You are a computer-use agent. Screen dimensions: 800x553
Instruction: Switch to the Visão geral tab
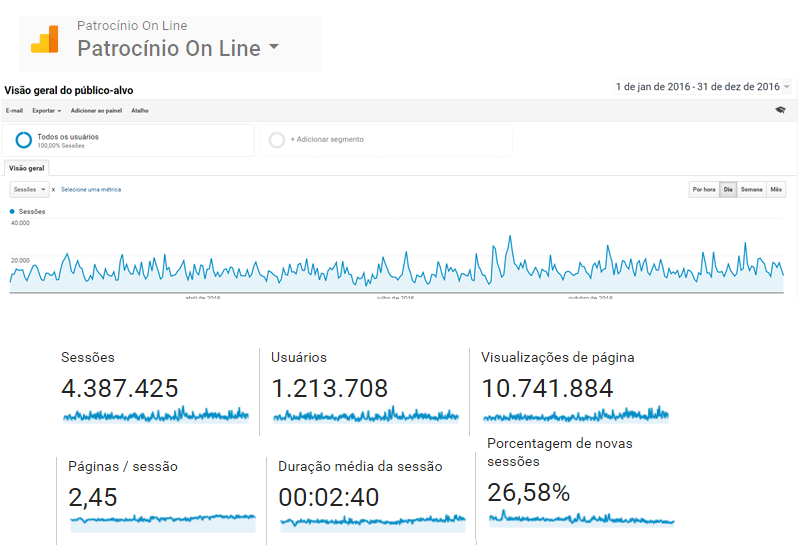(27, 168)
